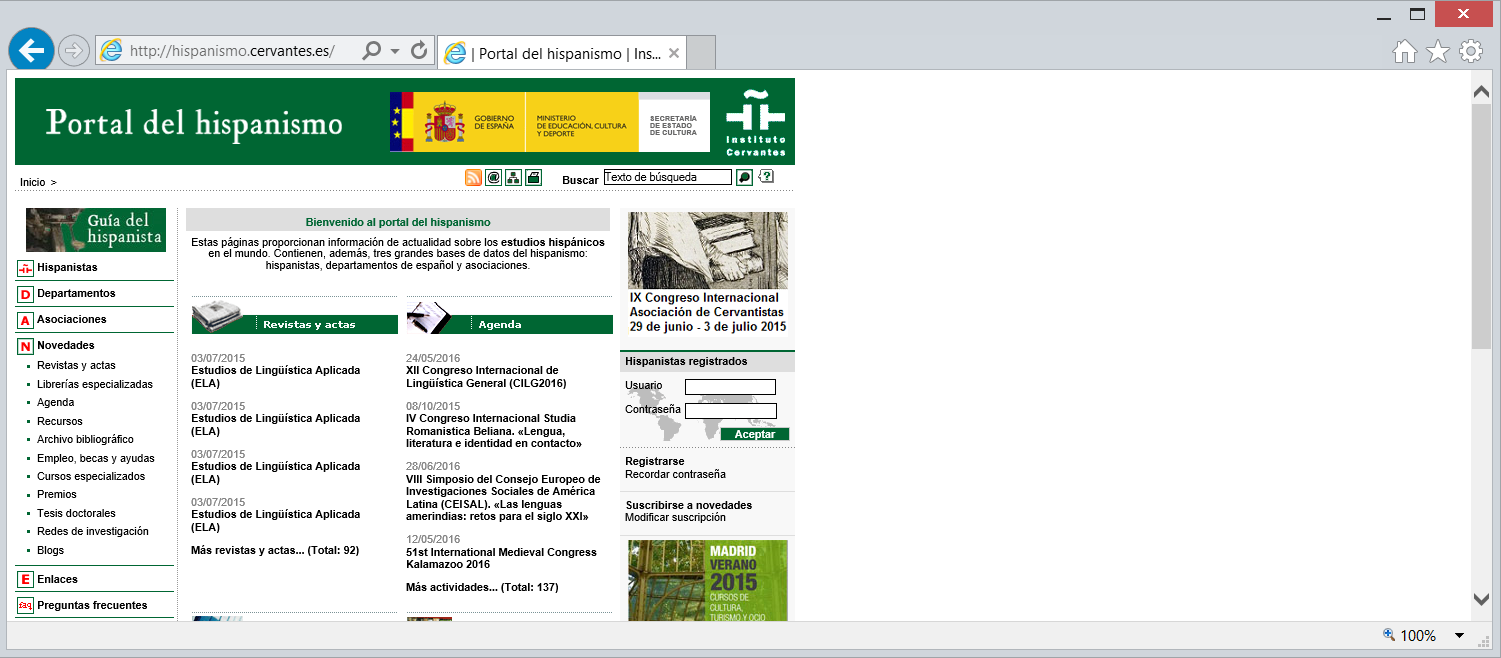Open the RSS feed icon
Image resolution: width=1501 pixels, height=658 pixels.
point(473,178)
